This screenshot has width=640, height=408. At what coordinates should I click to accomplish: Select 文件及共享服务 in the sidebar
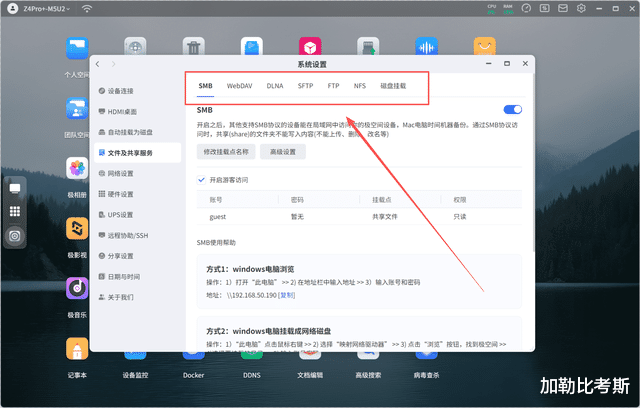click(138, 153)
